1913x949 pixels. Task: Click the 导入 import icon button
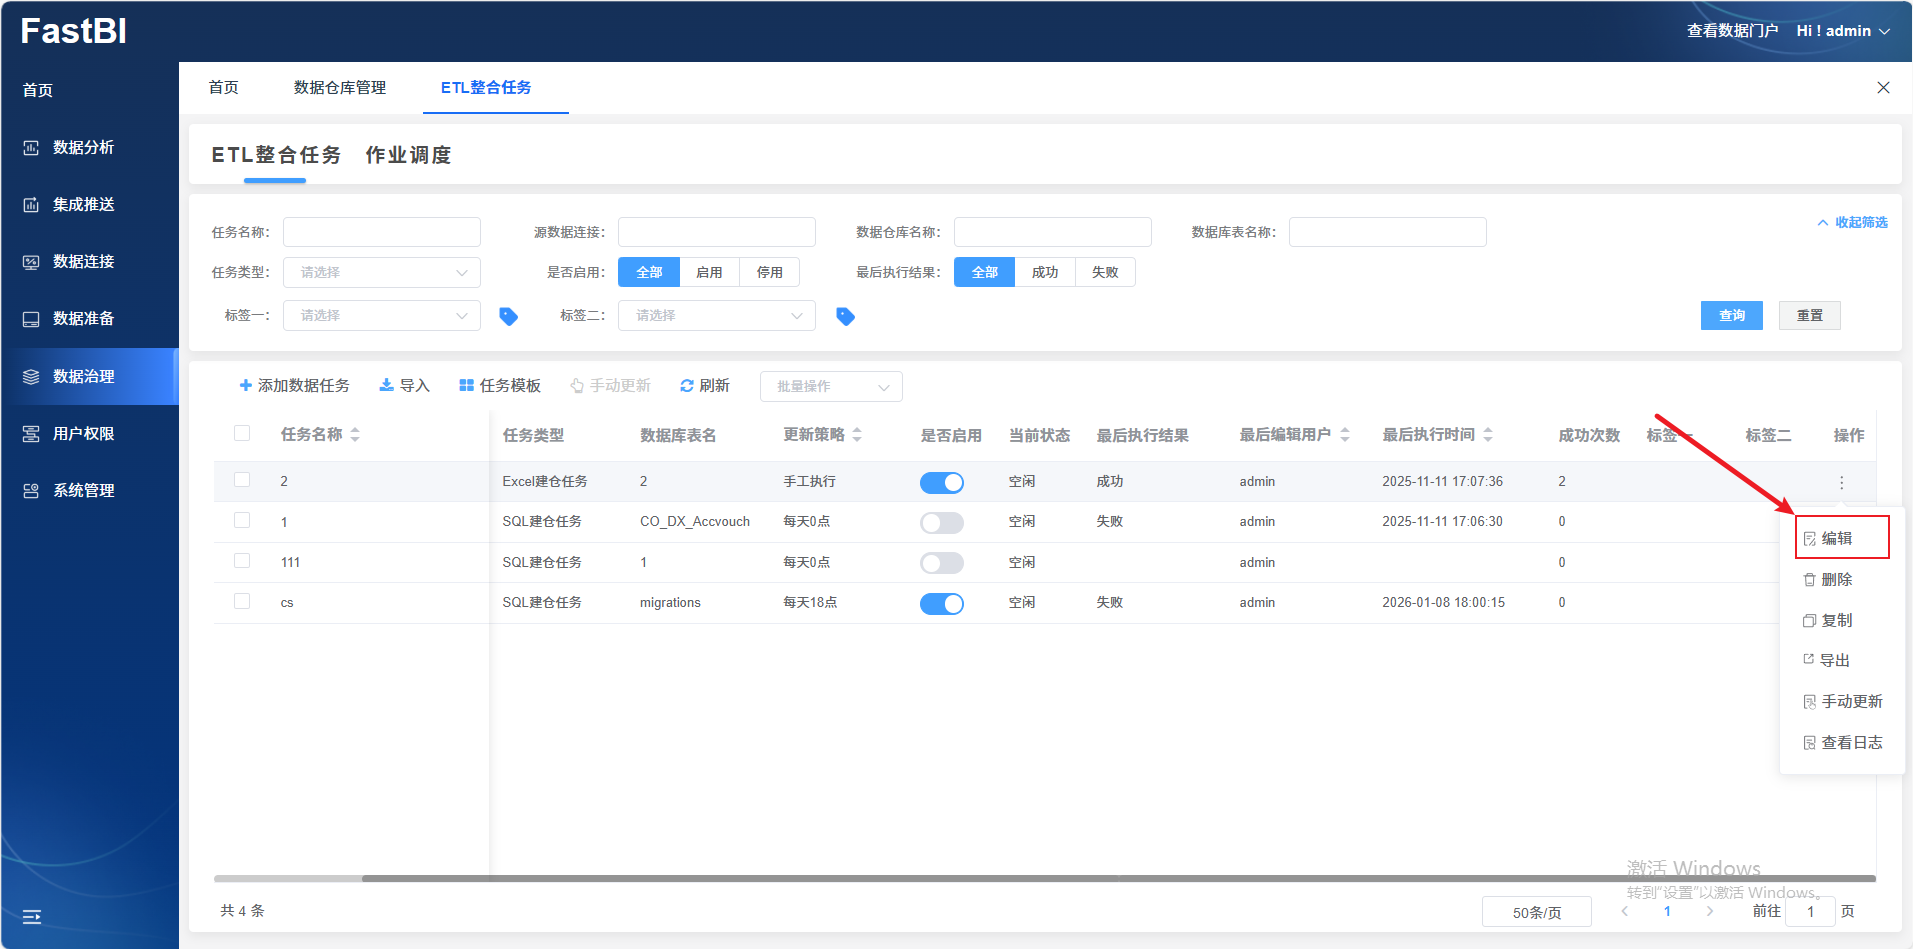(386, 386)
